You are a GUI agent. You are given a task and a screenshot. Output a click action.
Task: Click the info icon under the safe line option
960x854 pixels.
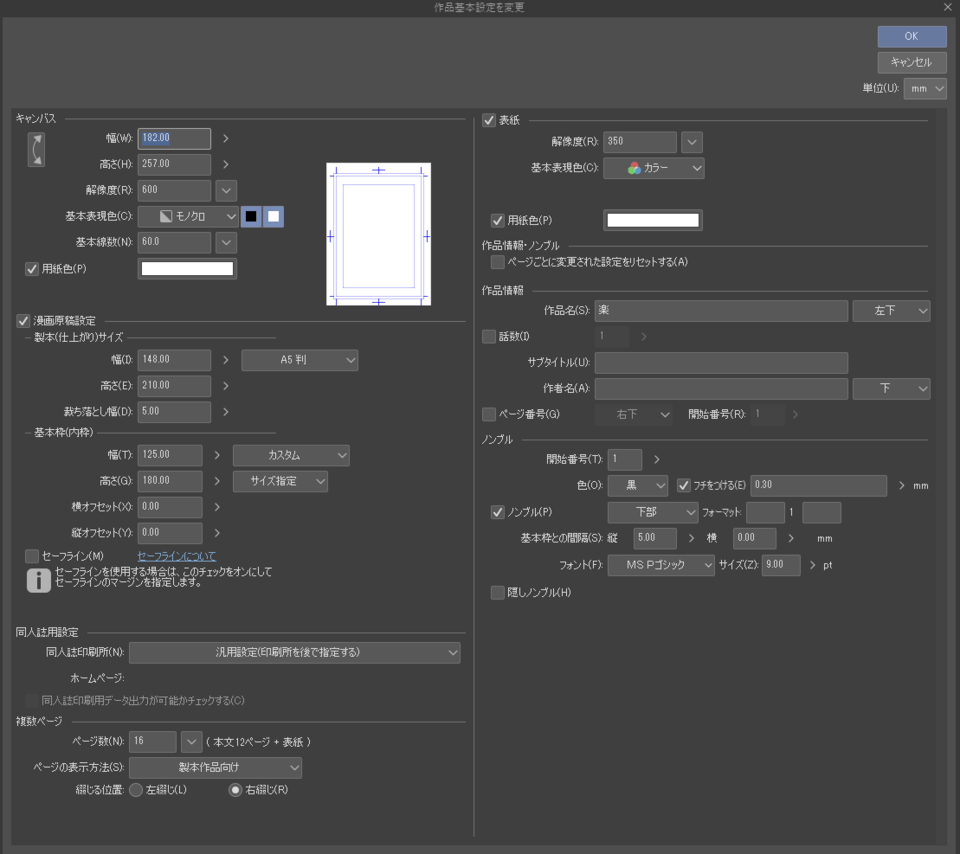click(x=38, y=579)
